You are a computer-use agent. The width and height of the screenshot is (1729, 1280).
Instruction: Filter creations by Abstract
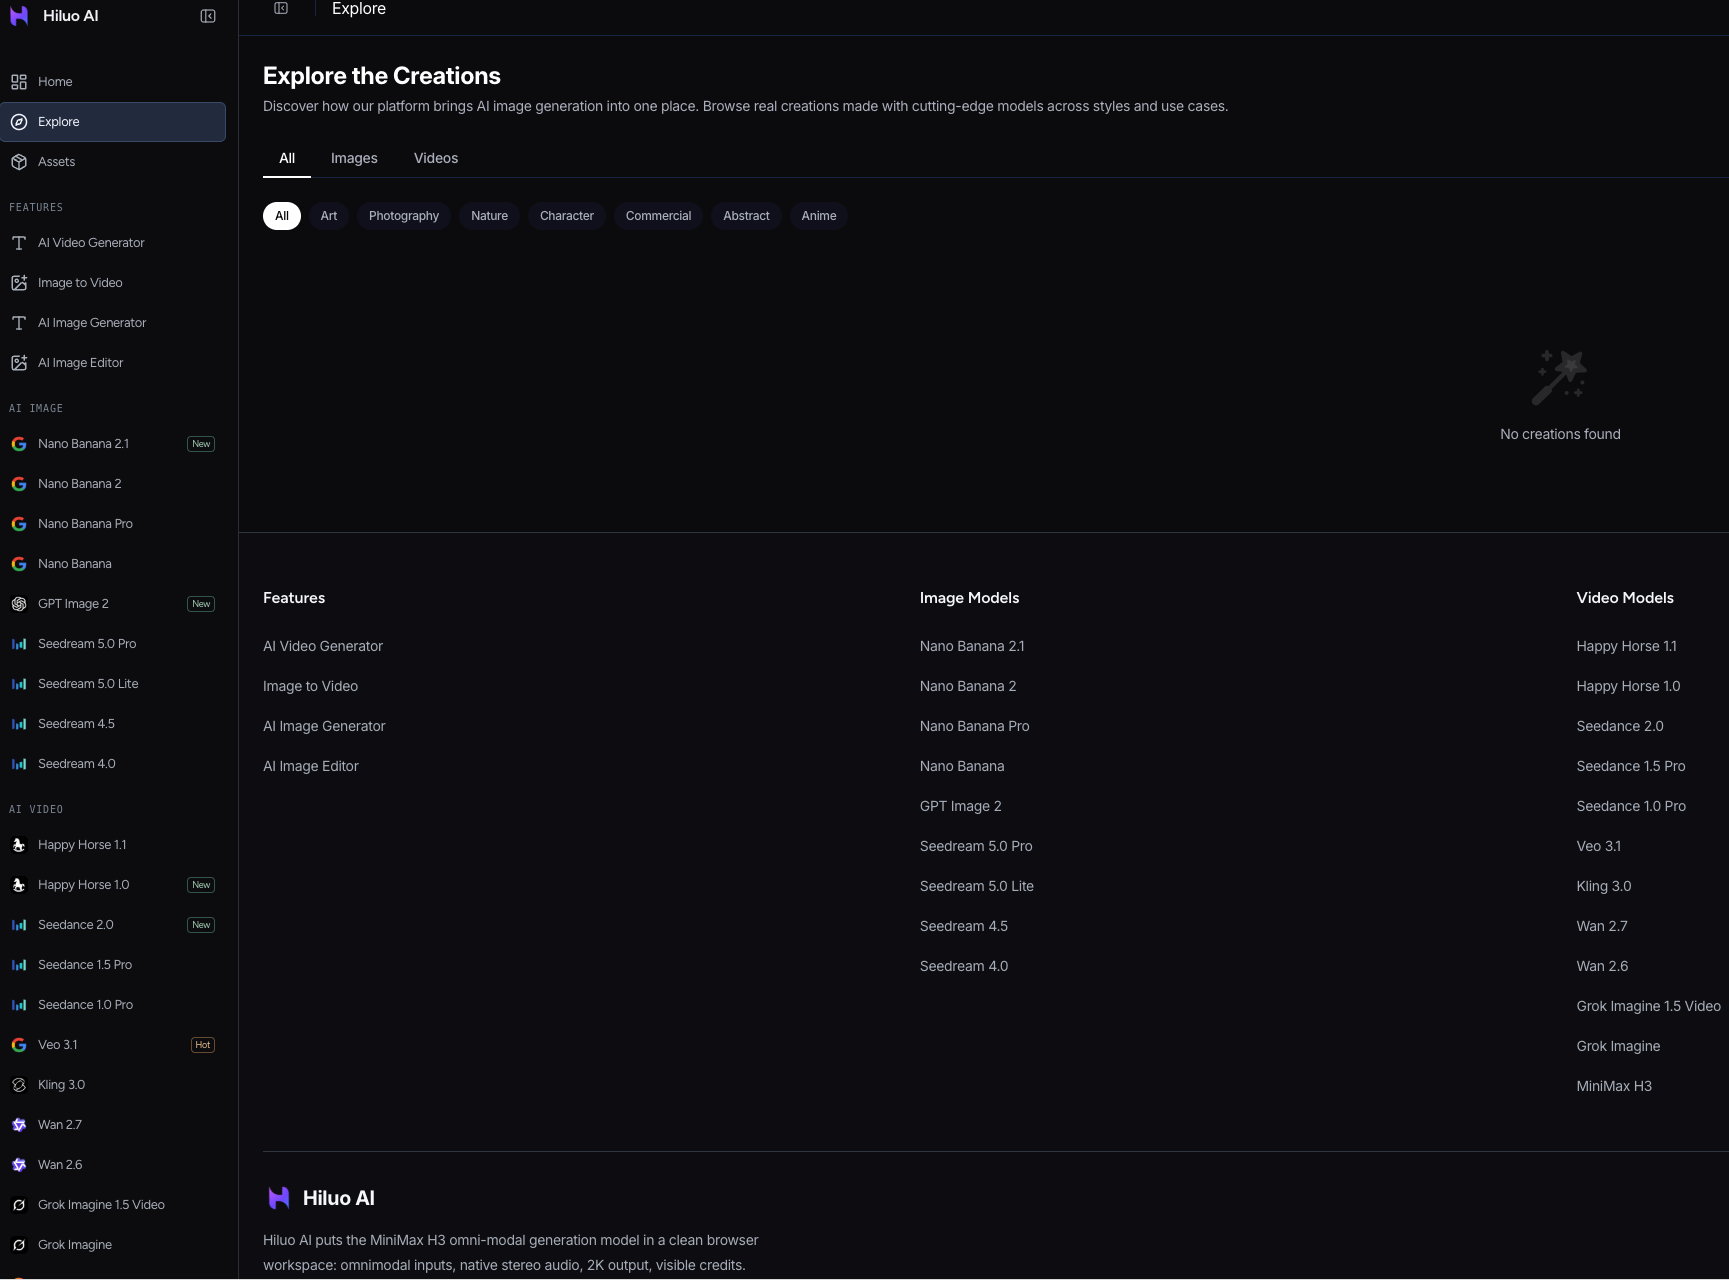747,216
